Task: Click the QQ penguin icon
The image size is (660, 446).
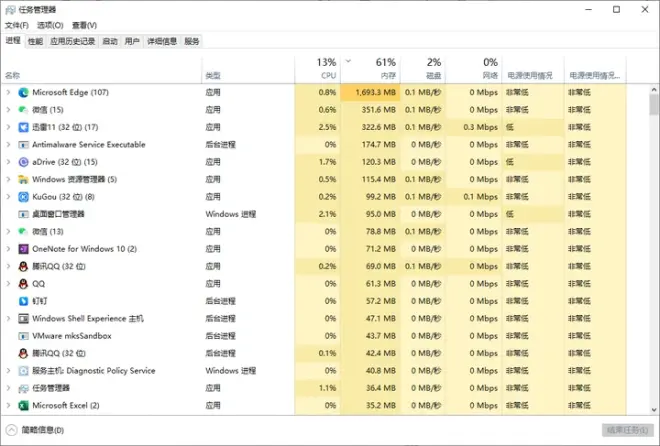Action: tap(23, 284)
